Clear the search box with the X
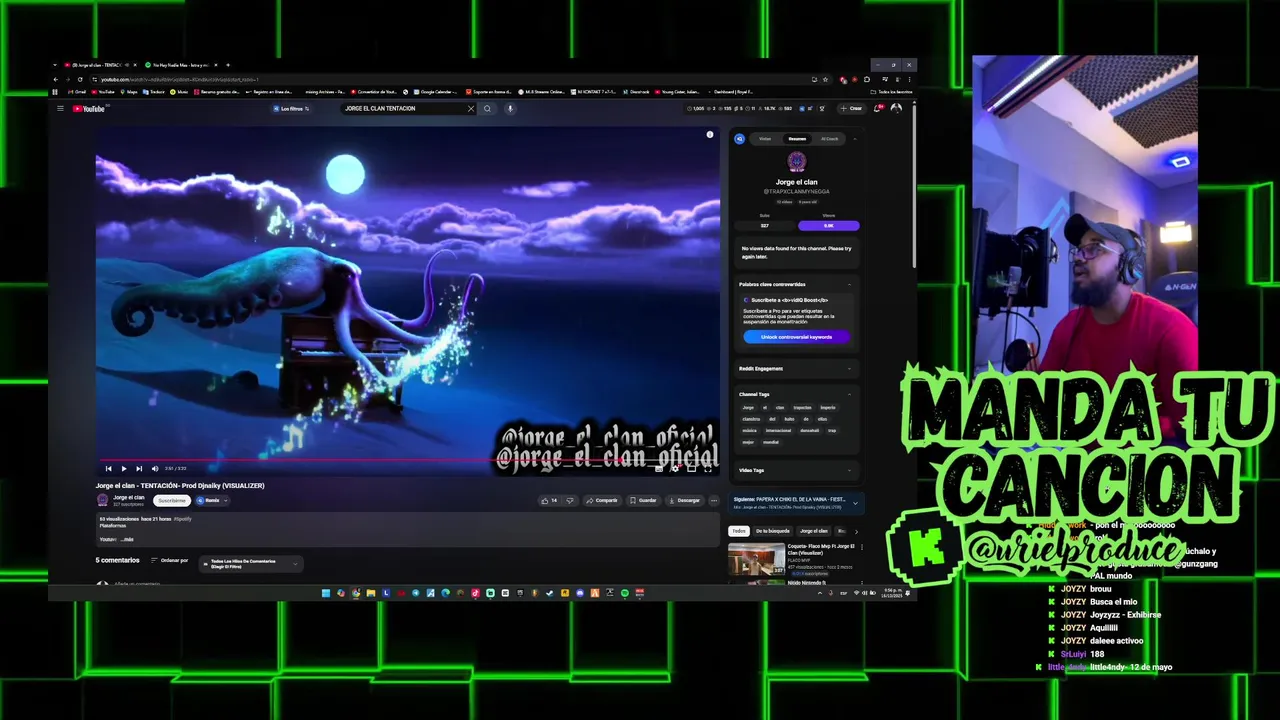 (470, 108)
